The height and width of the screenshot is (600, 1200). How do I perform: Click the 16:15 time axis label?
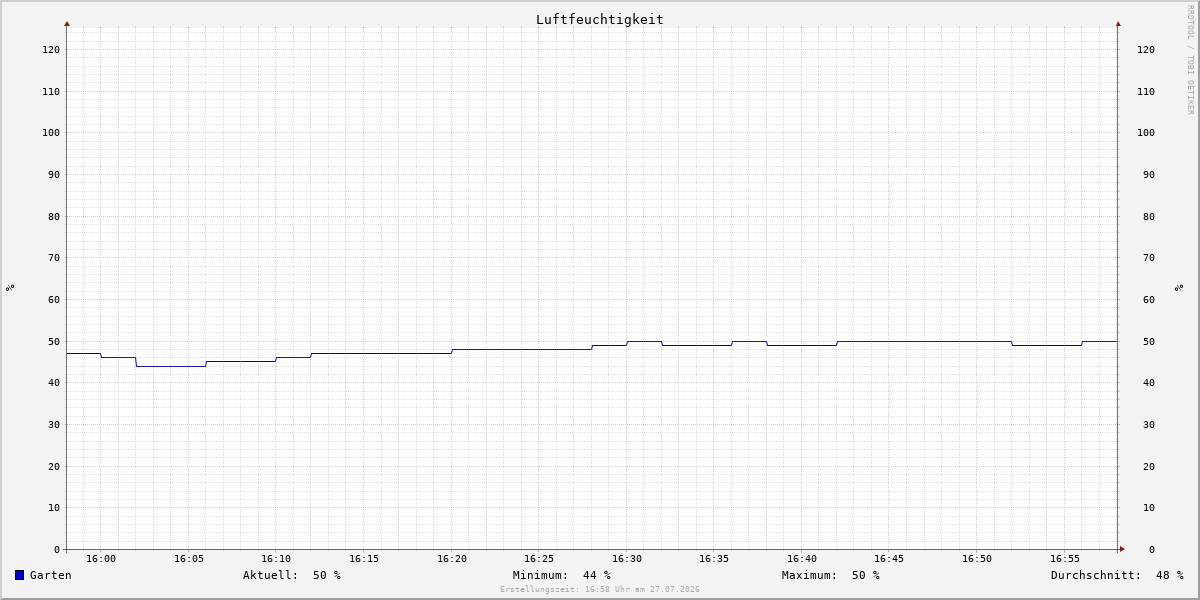[364, 559]
